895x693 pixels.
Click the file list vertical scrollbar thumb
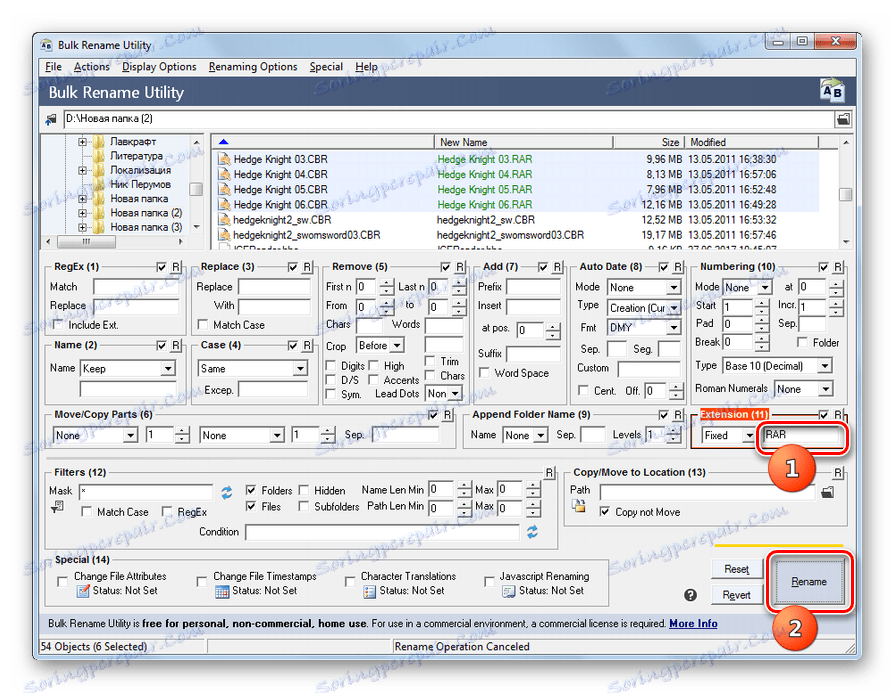[845, 195]
